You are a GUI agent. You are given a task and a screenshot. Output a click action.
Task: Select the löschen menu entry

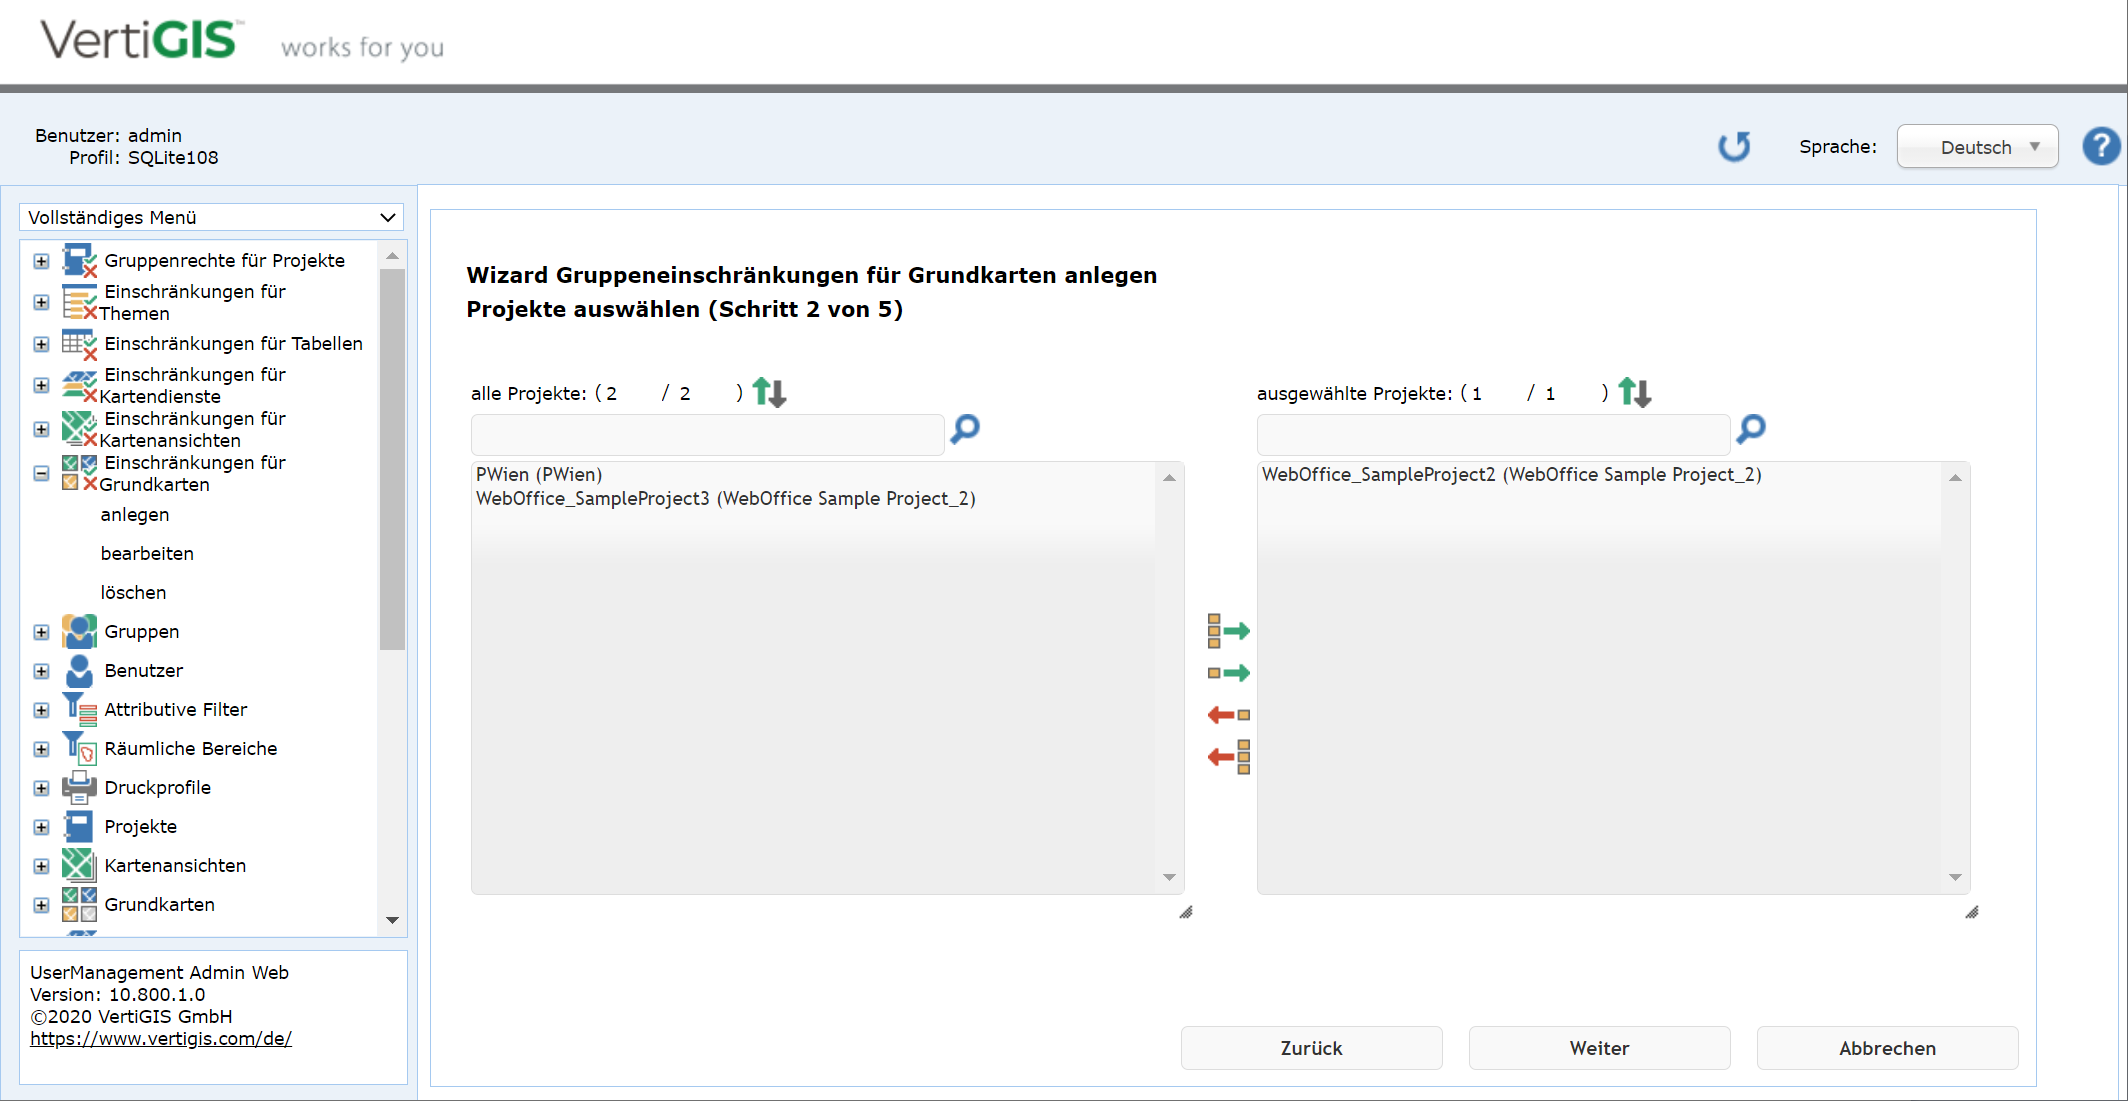[133, 592]
